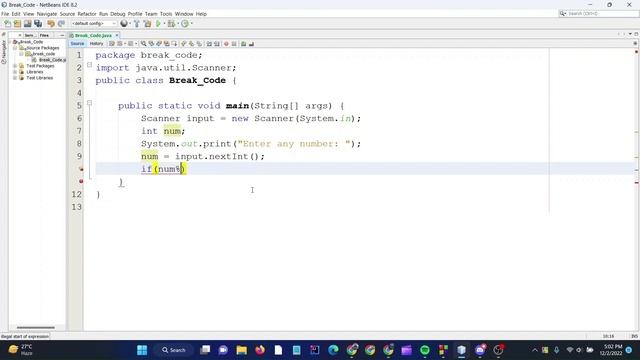The height and width of the screenshot is (360, 640).
Task: Click the error marker beside line 11
Action: tap(81, 181)
